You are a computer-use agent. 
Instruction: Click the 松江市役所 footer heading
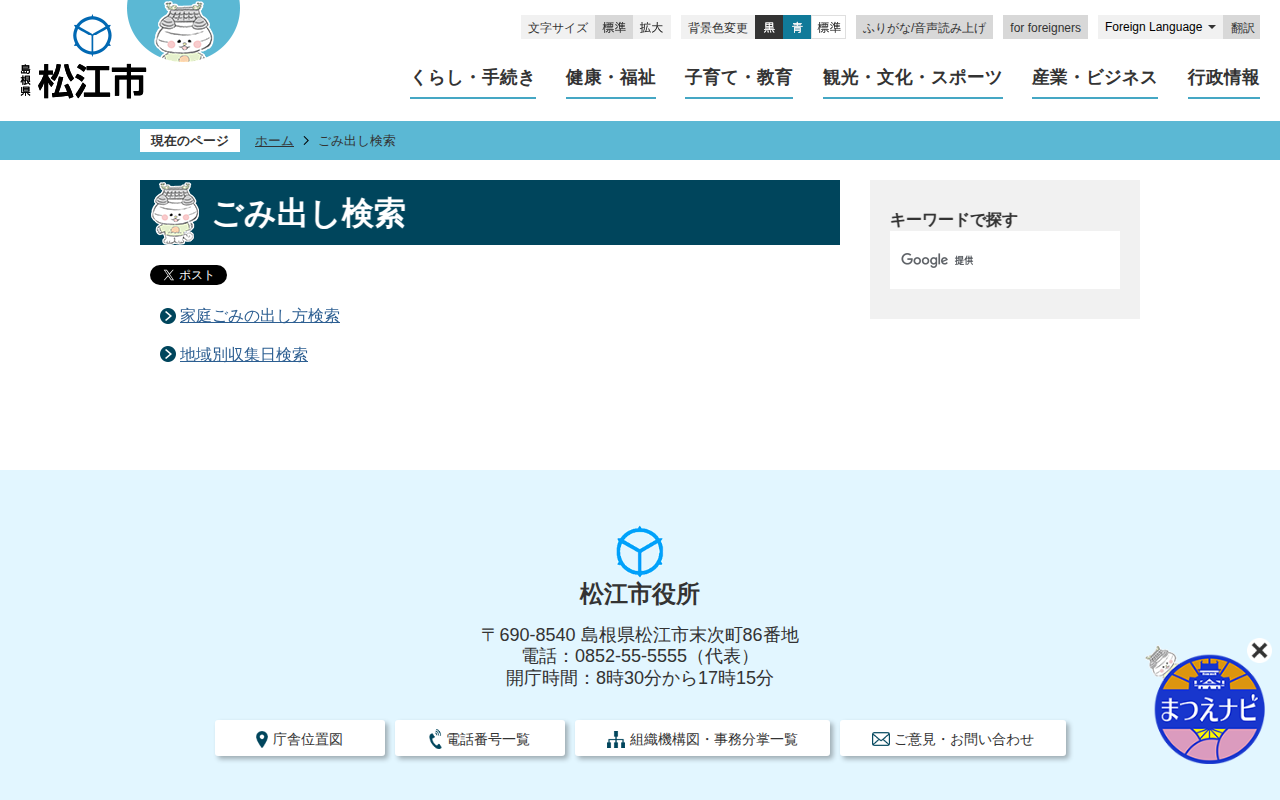pyautogui.click(x=640, y=594)
